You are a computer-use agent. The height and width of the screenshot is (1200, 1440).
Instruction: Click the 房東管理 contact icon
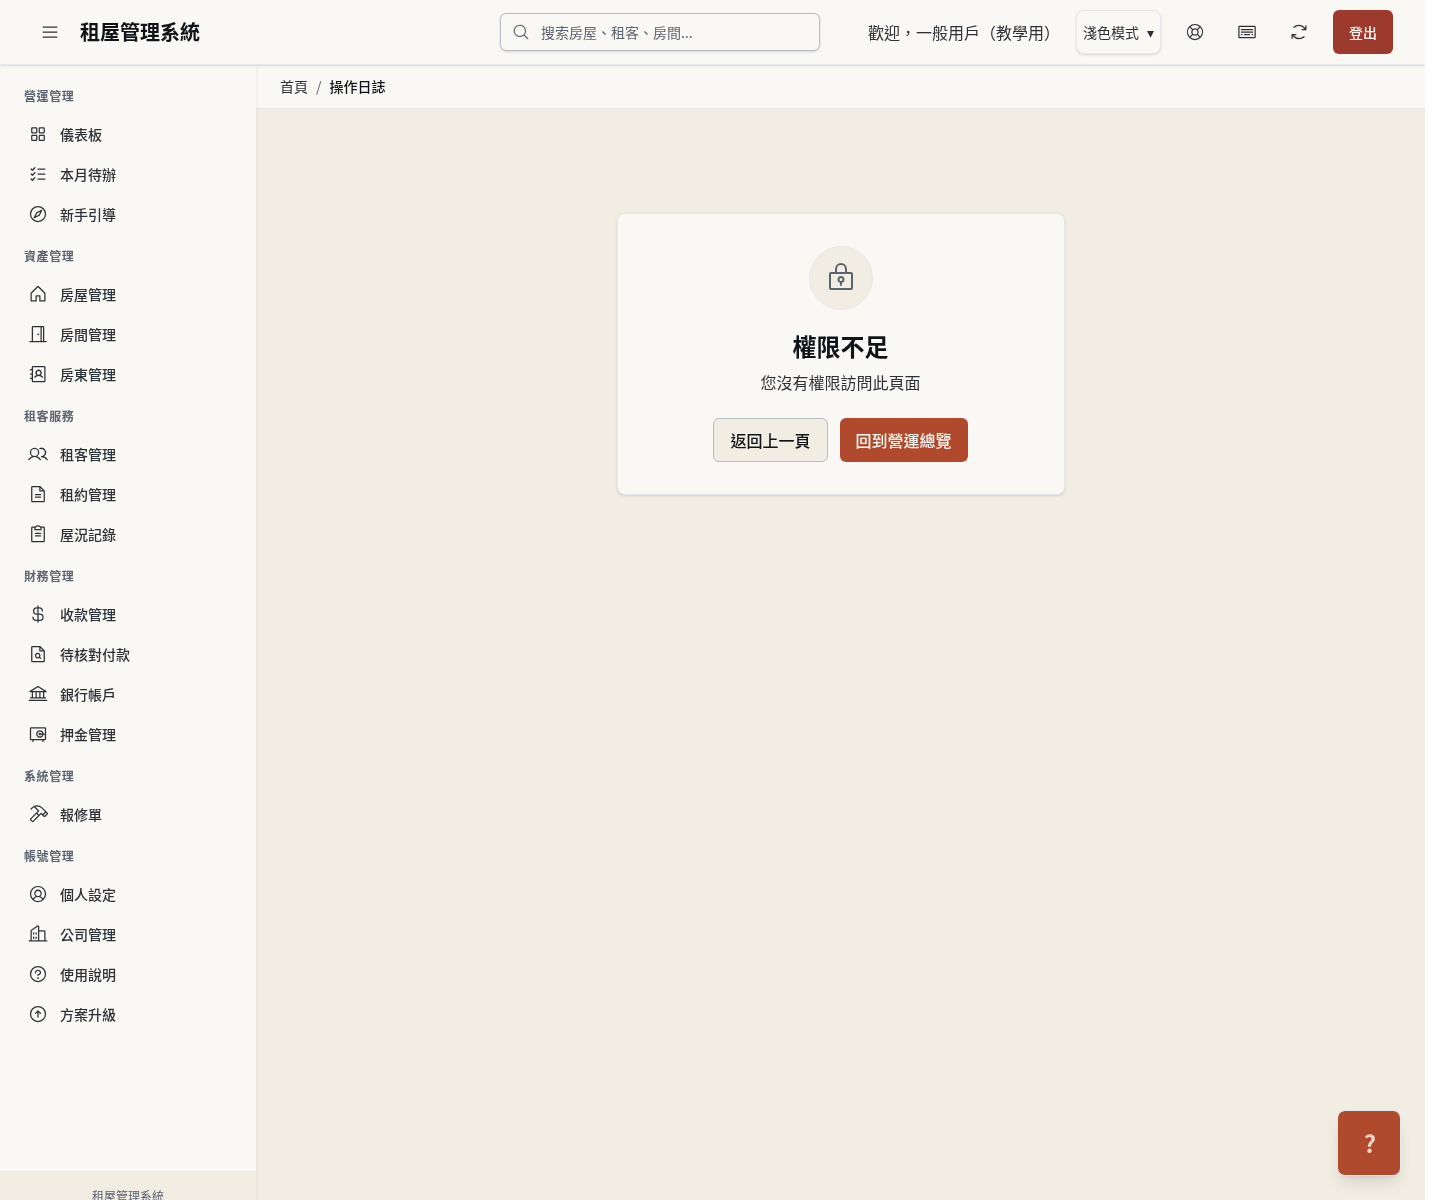tap(38, 374)
